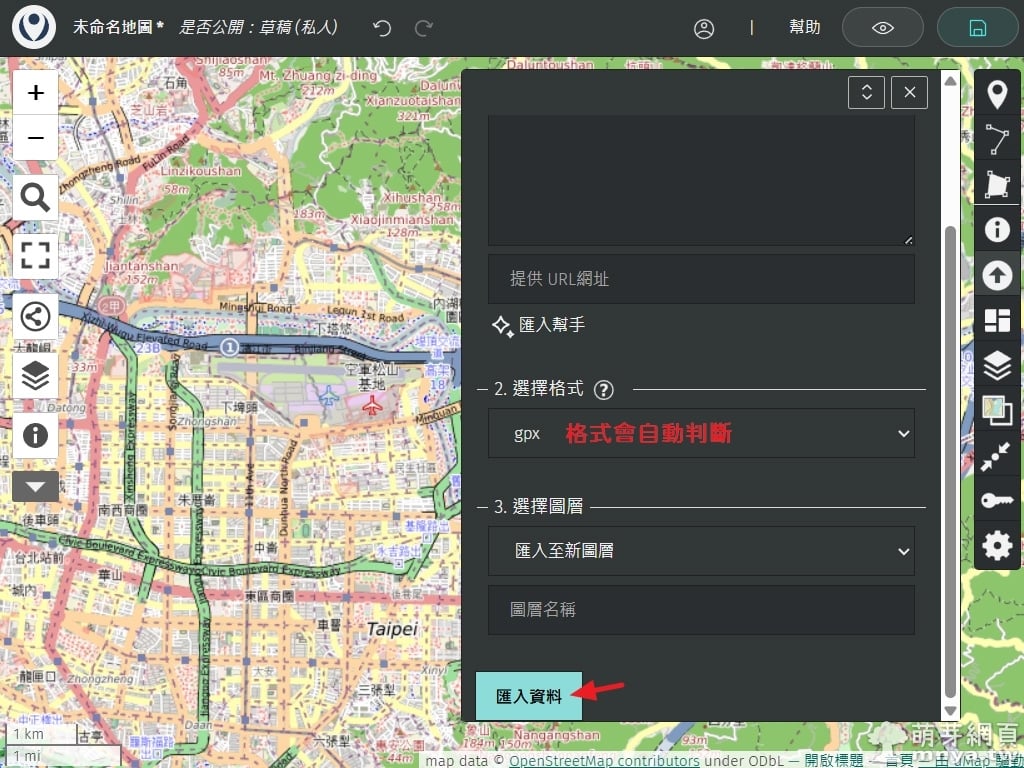The image size is (1024, 768).
Task: Expand more controls with the down arrow
Action: click(35, 487)
